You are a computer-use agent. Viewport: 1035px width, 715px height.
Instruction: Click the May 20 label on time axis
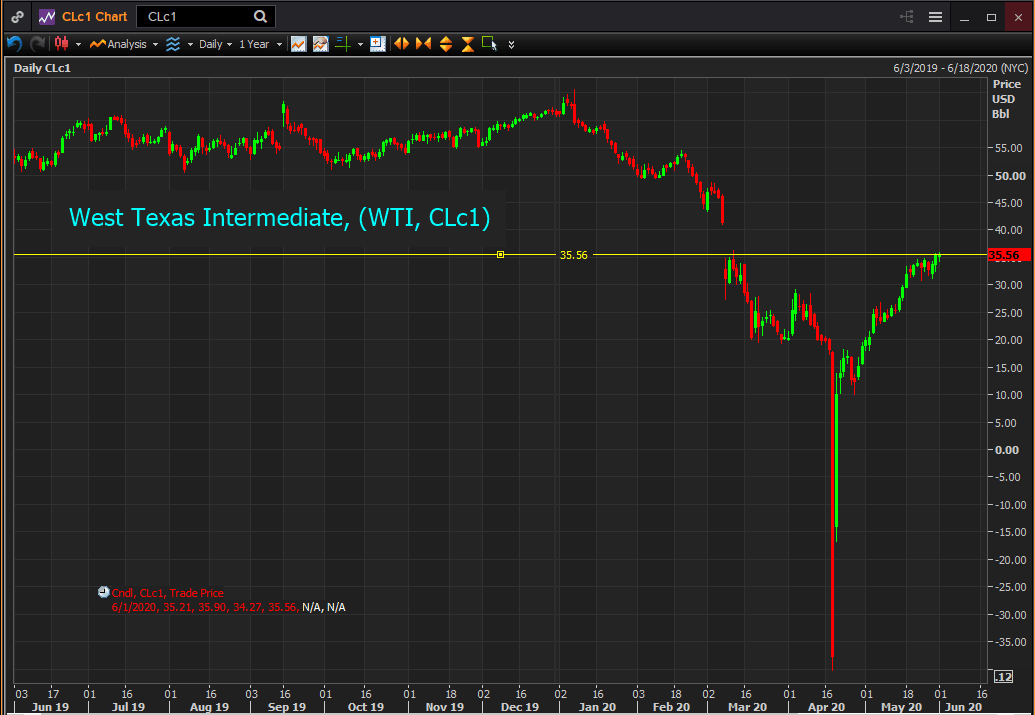[902, 706]
